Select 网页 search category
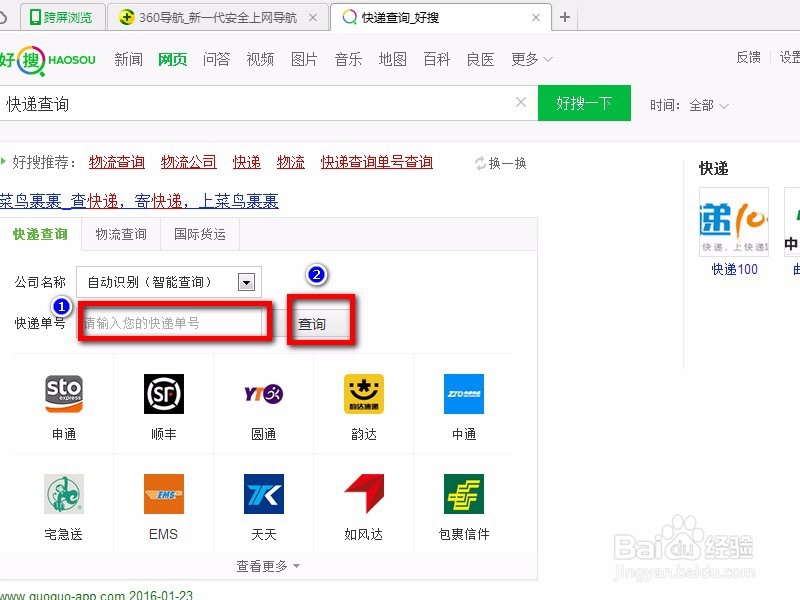The width and height of the screenshot is (800, 600). [x=172, y=60]
